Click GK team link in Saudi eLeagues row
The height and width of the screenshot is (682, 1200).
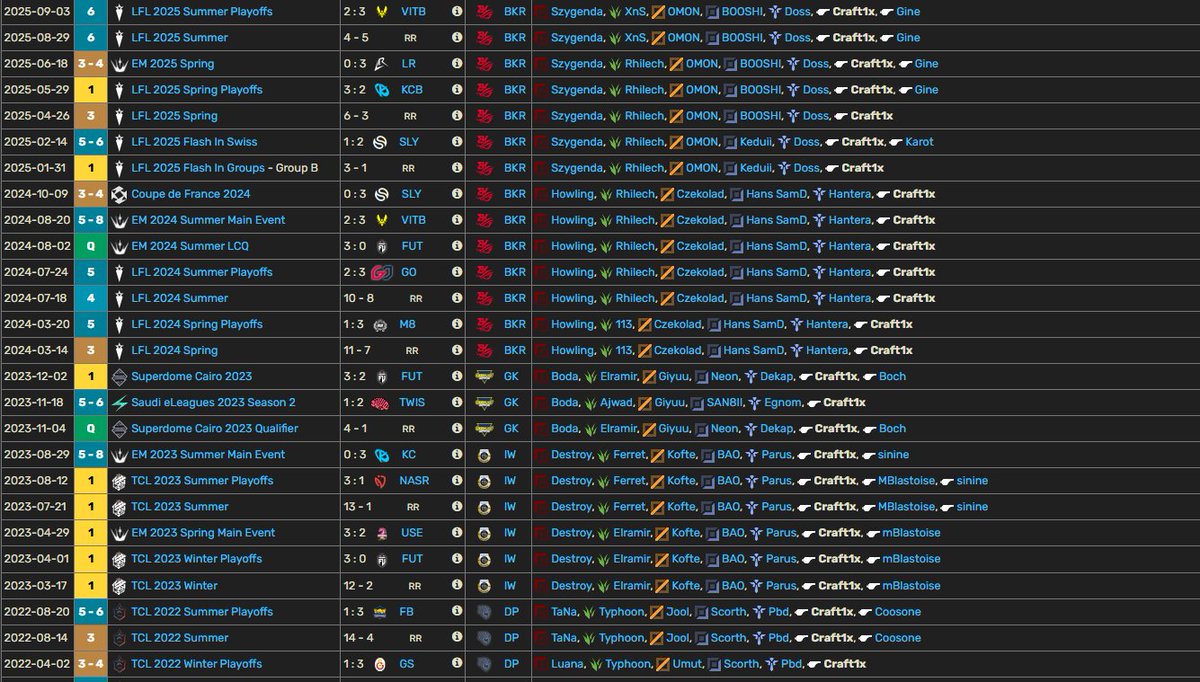click(511, 402)
